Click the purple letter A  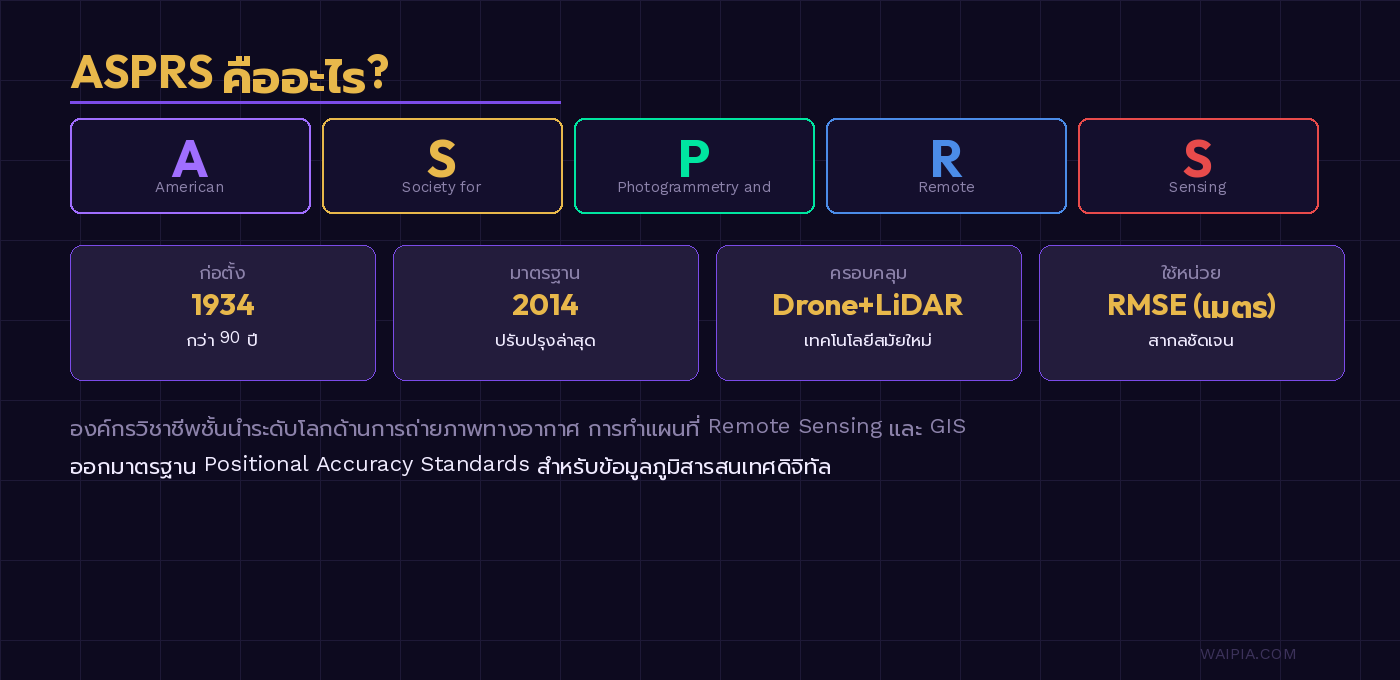tap(190, 158)
